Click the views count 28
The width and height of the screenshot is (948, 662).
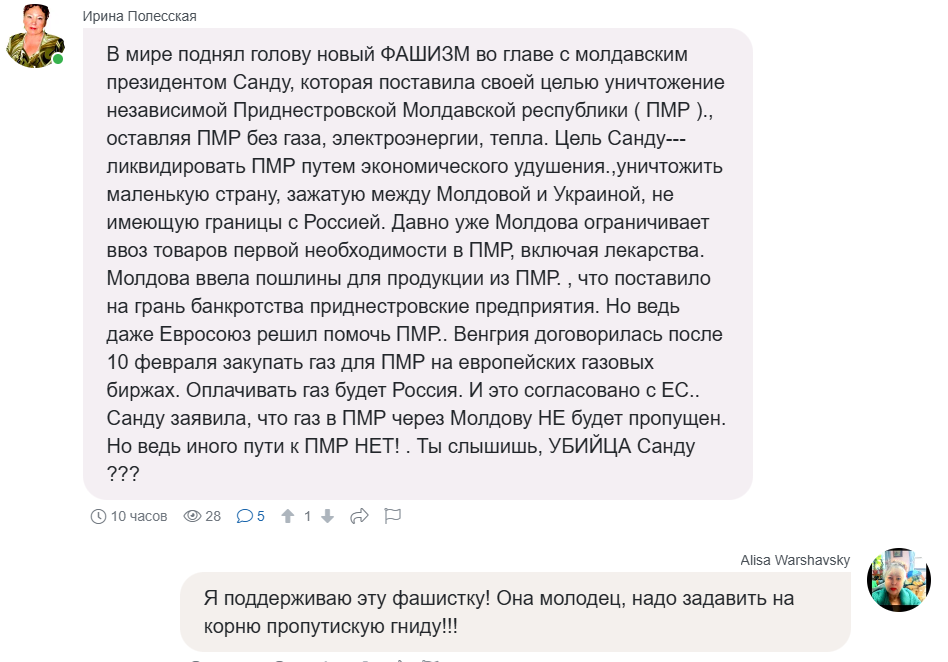coord(213,516)
